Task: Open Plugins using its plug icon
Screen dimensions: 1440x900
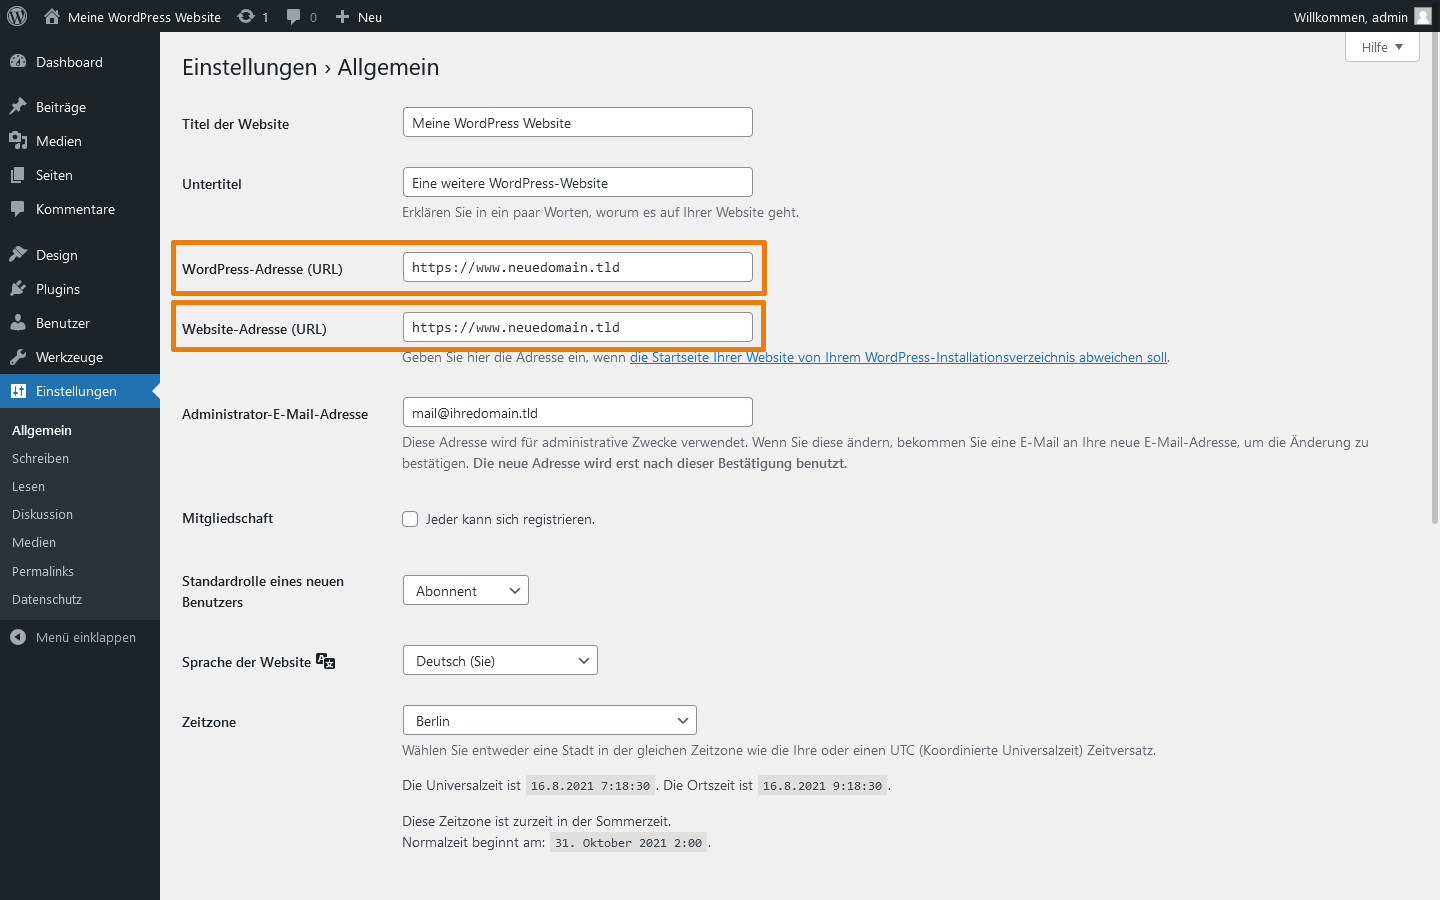Action: (20, 288)
